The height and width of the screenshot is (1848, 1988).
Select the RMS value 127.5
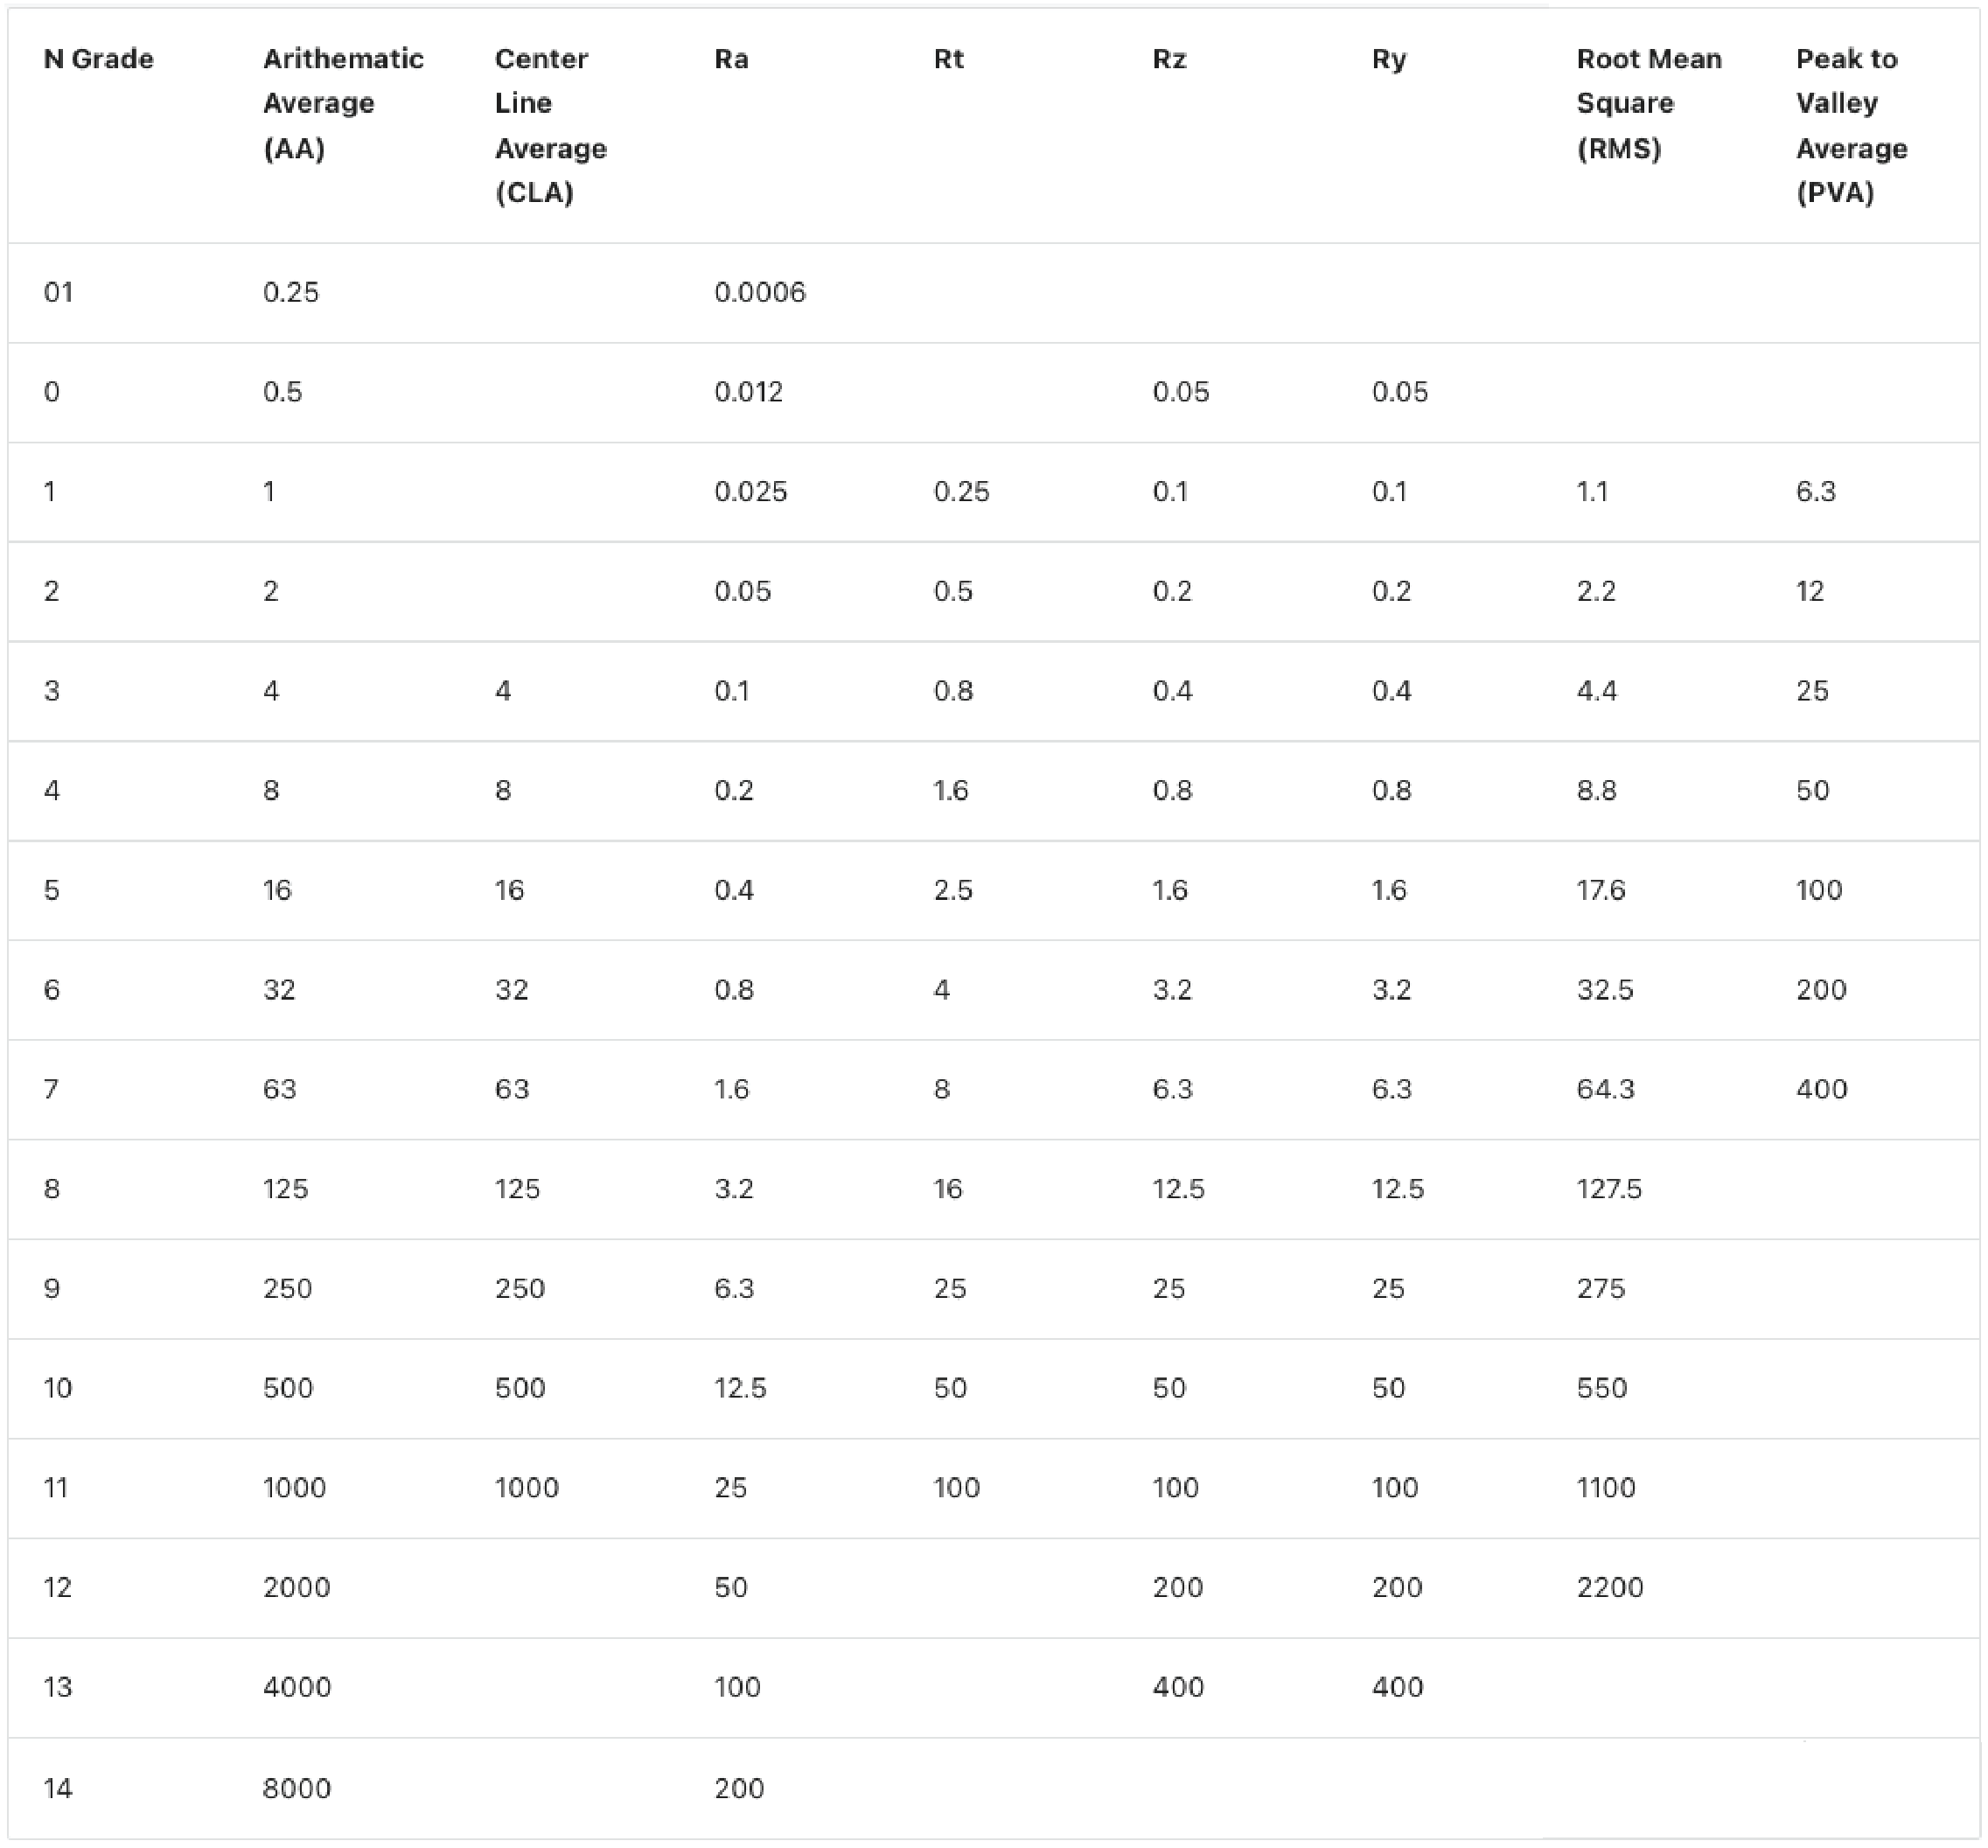[1609, 1188]
